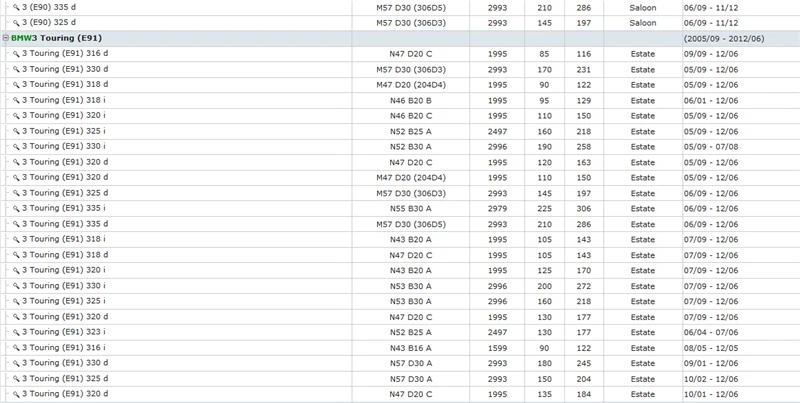The width and height of the screenshot is (800, 403).
Task: Collapse the BMW 3 Touring (E91) group
Action: pyautogui.click(x=6, y=38)
